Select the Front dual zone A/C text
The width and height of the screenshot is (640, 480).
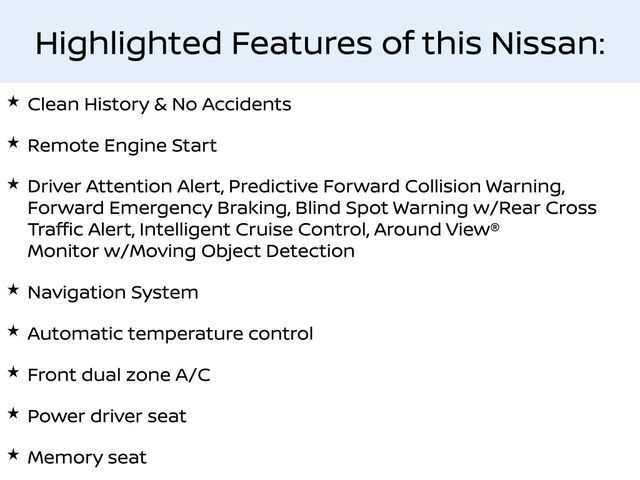click(119, 376)
